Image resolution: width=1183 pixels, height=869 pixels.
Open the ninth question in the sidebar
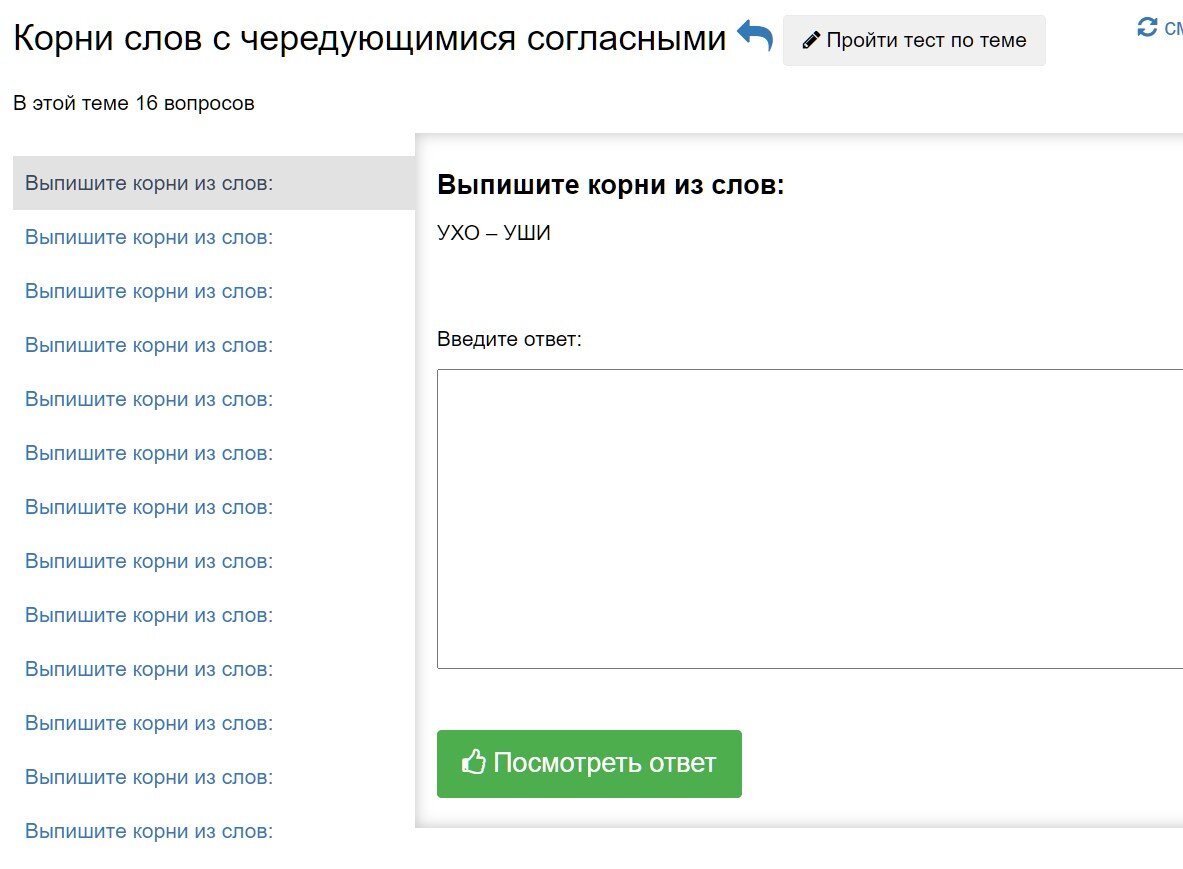point(147,615)
